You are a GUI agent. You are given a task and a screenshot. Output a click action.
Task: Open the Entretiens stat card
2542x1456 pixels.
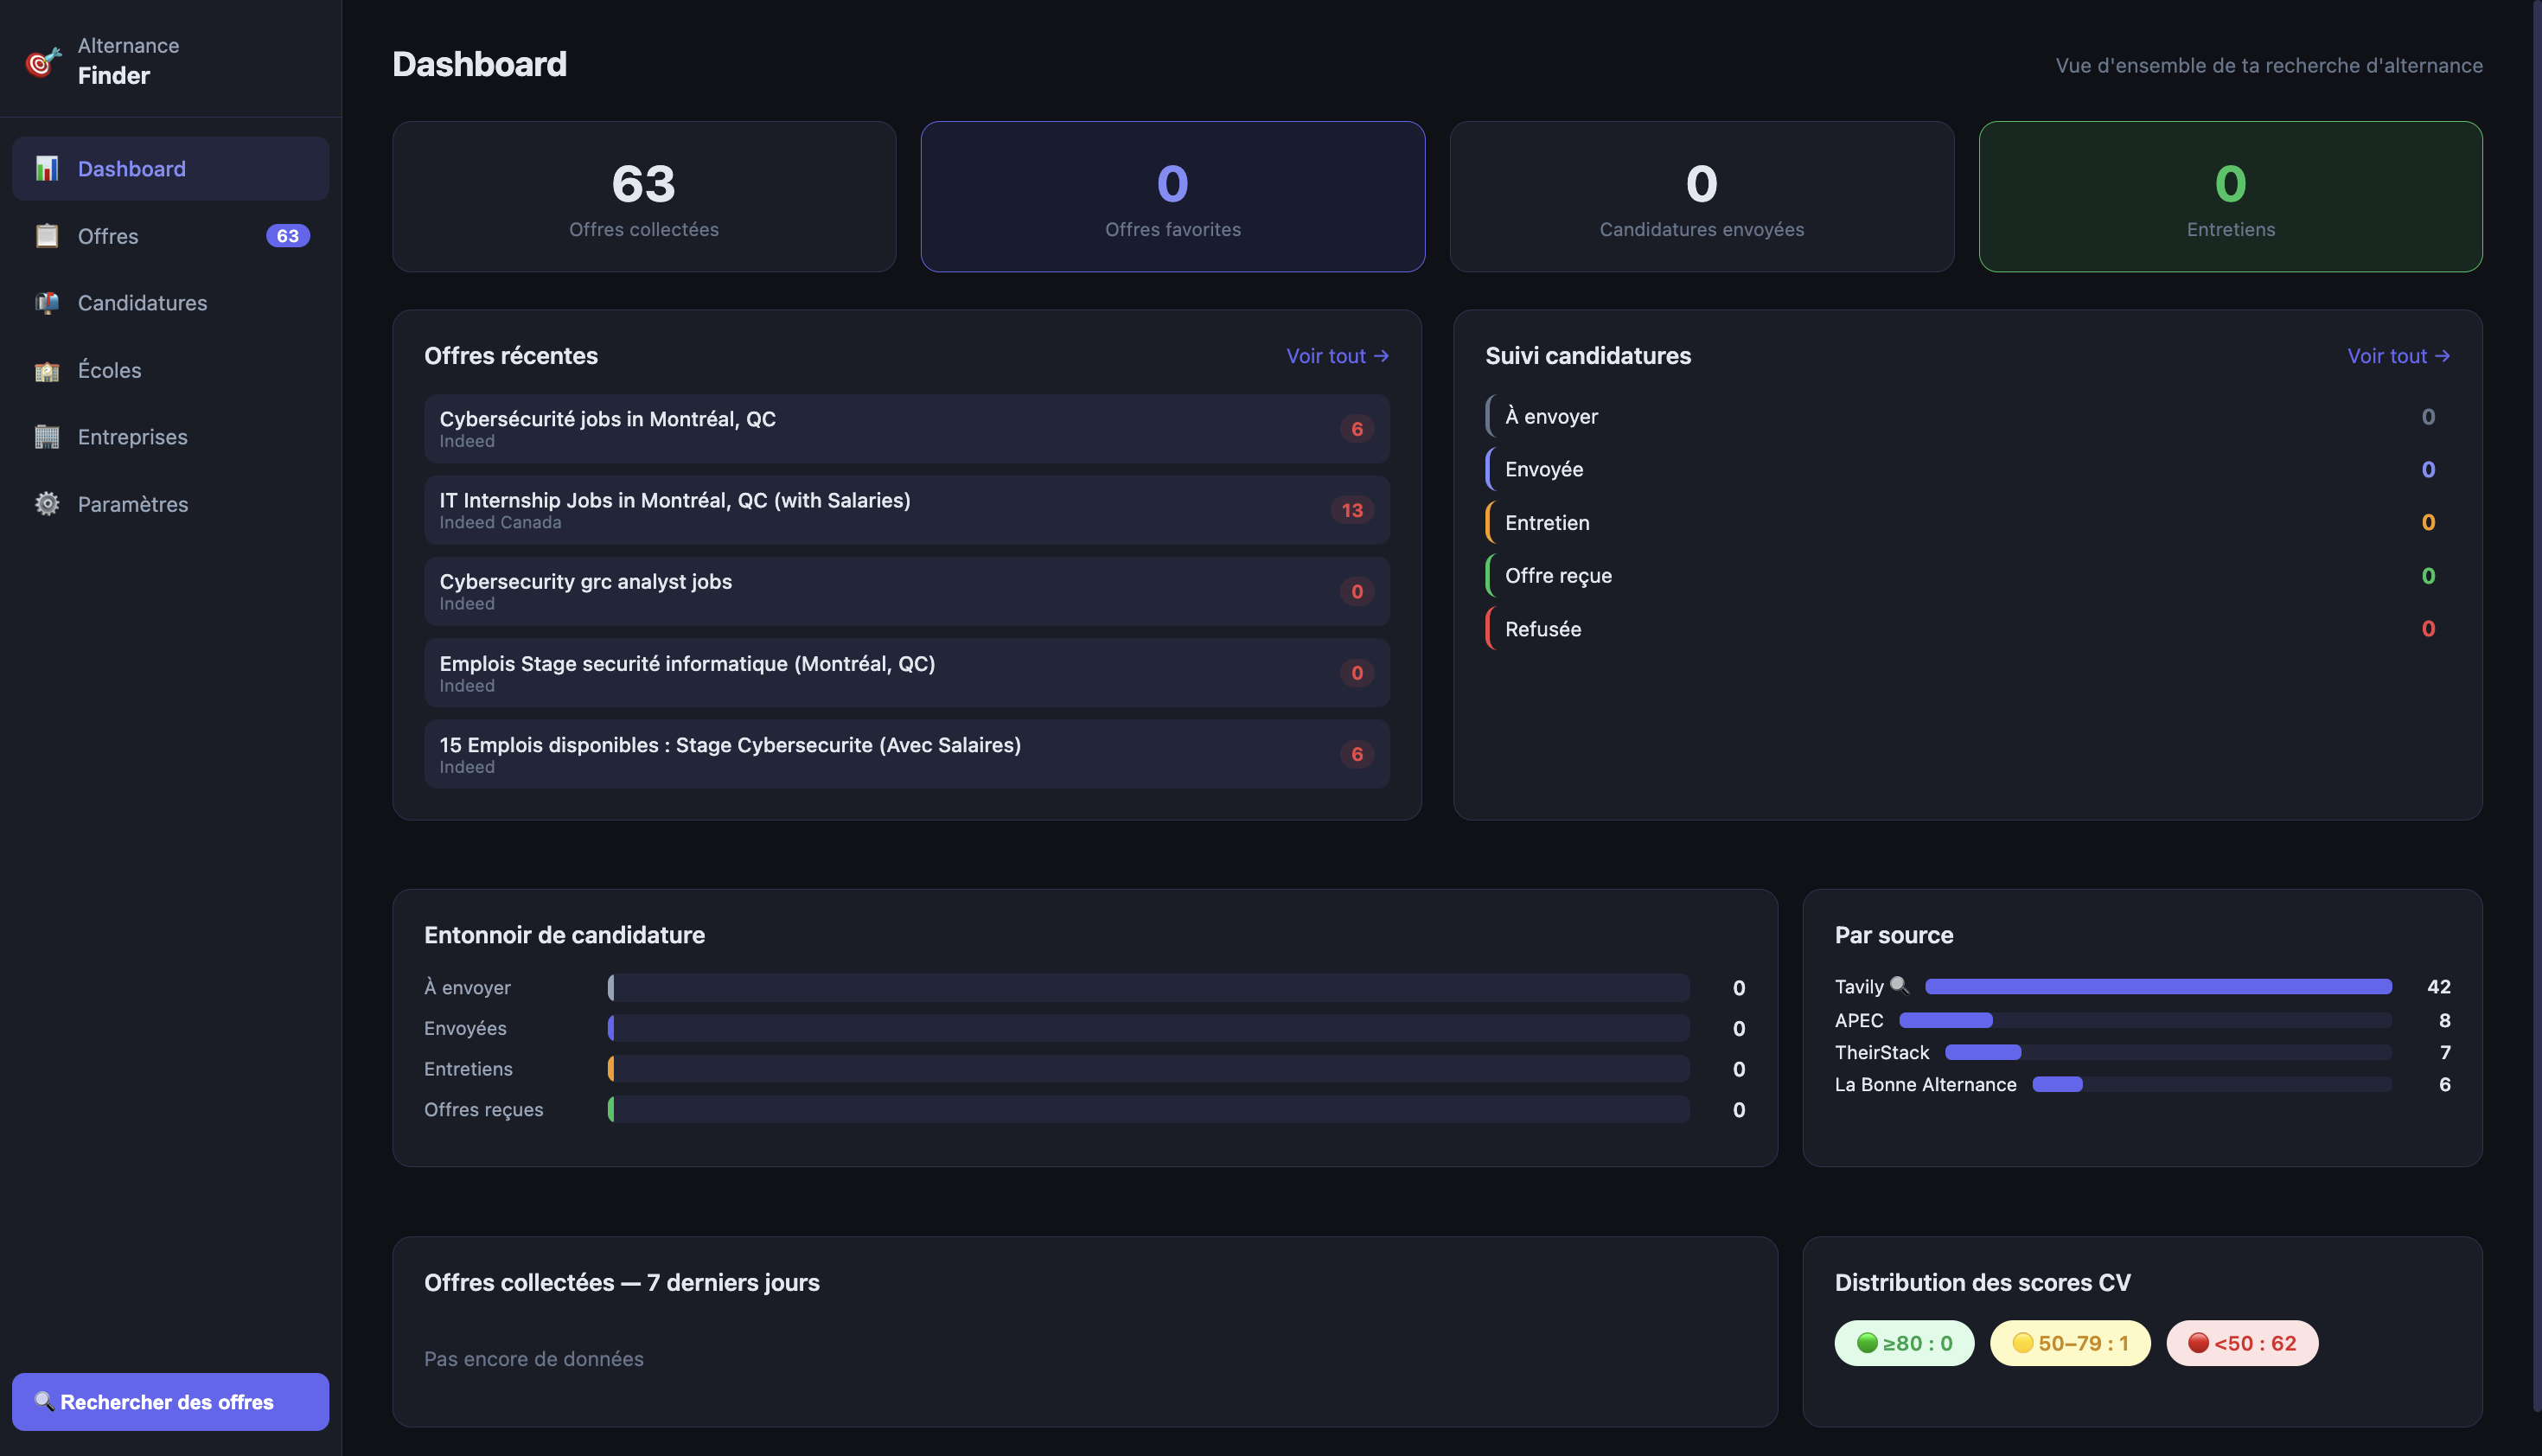[2231, 197]
